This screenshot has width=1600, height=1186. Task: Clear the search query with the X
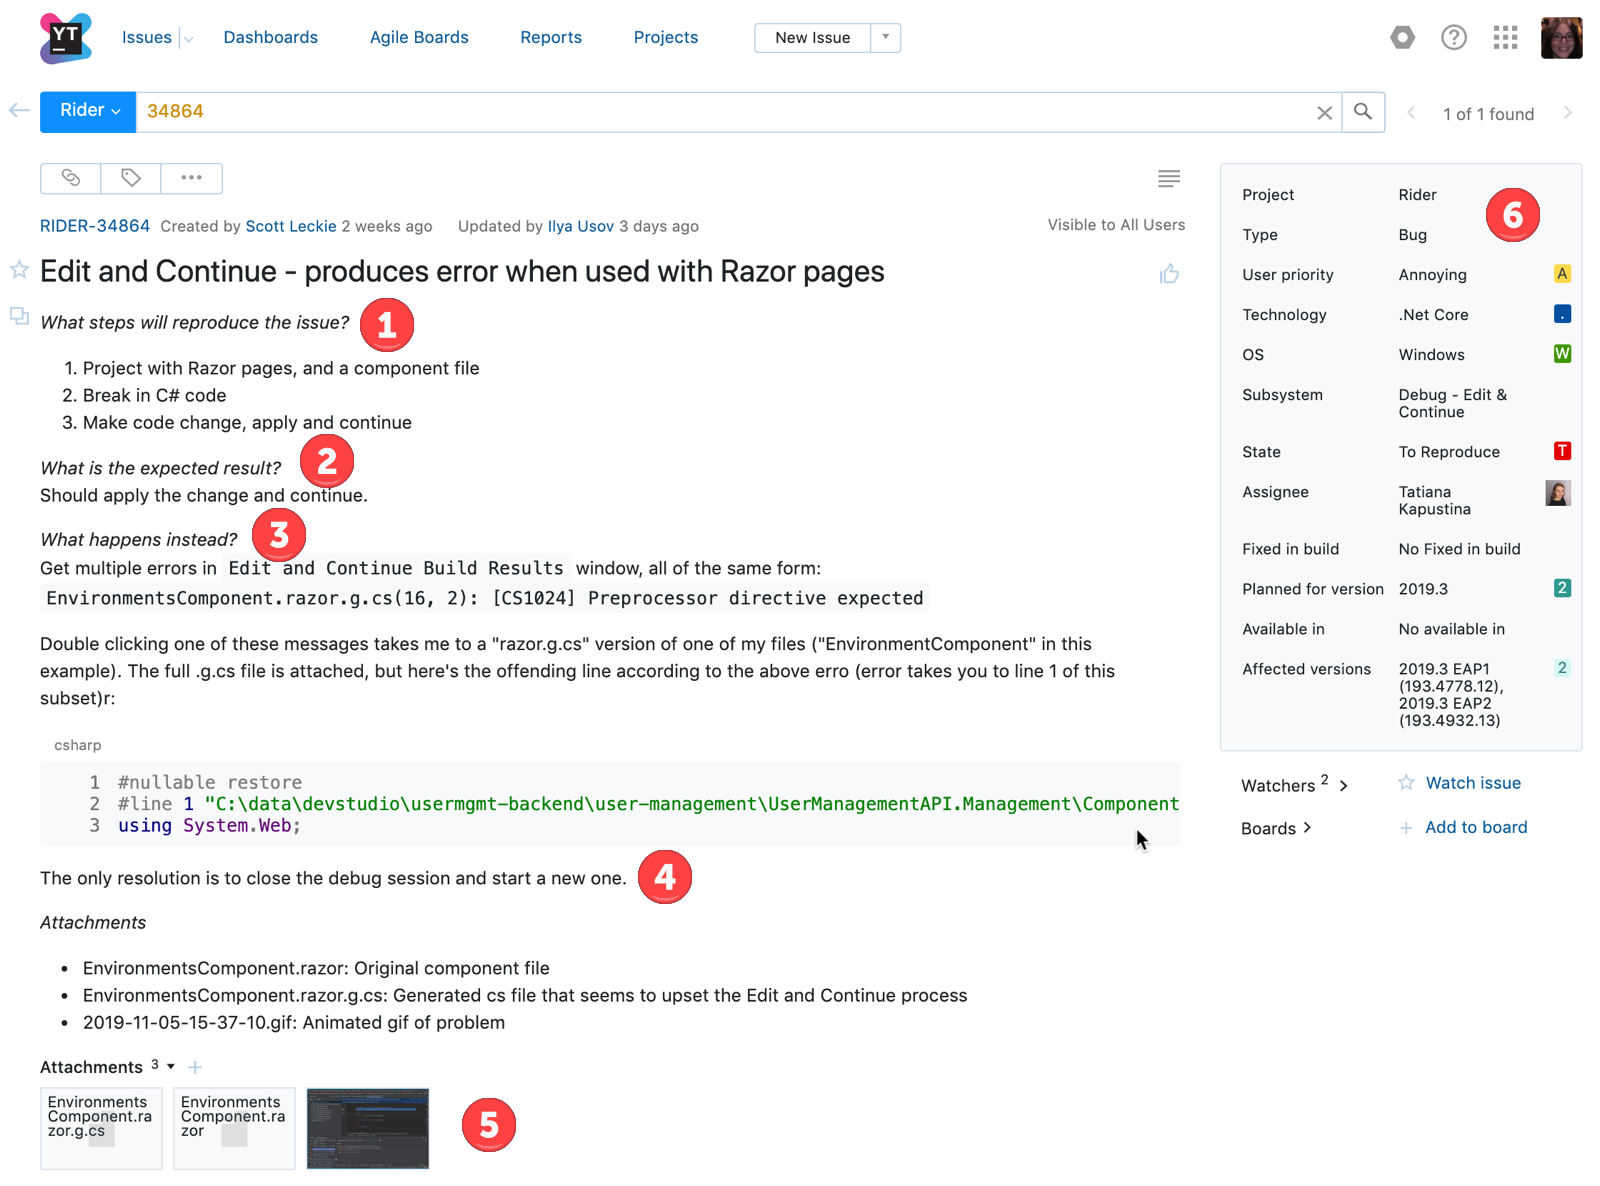(x=1324, y=112)
